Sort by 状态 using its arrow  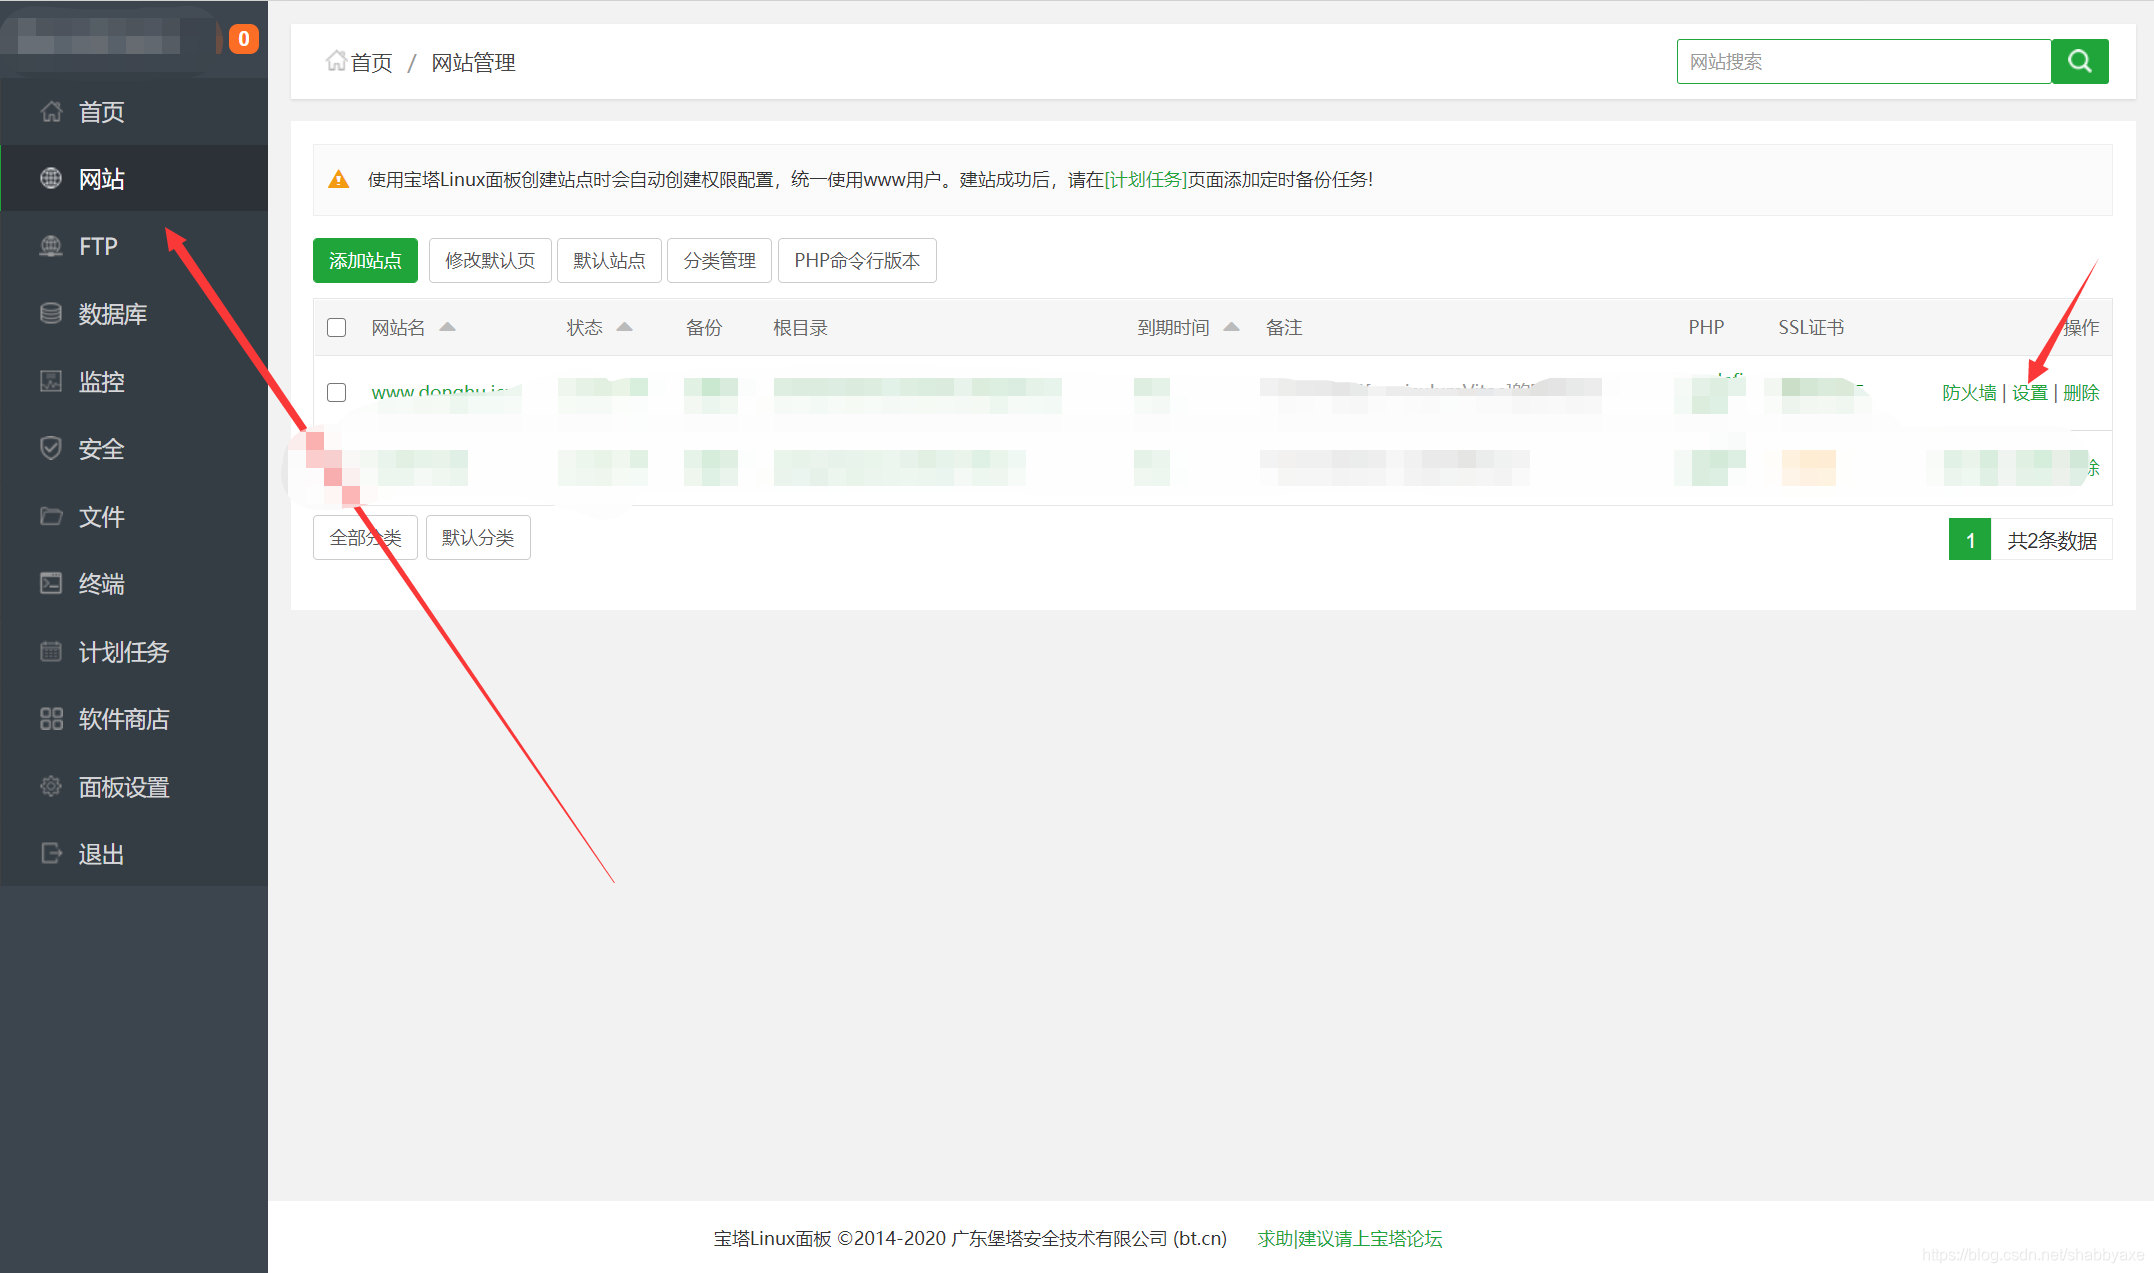click(625, 327)
